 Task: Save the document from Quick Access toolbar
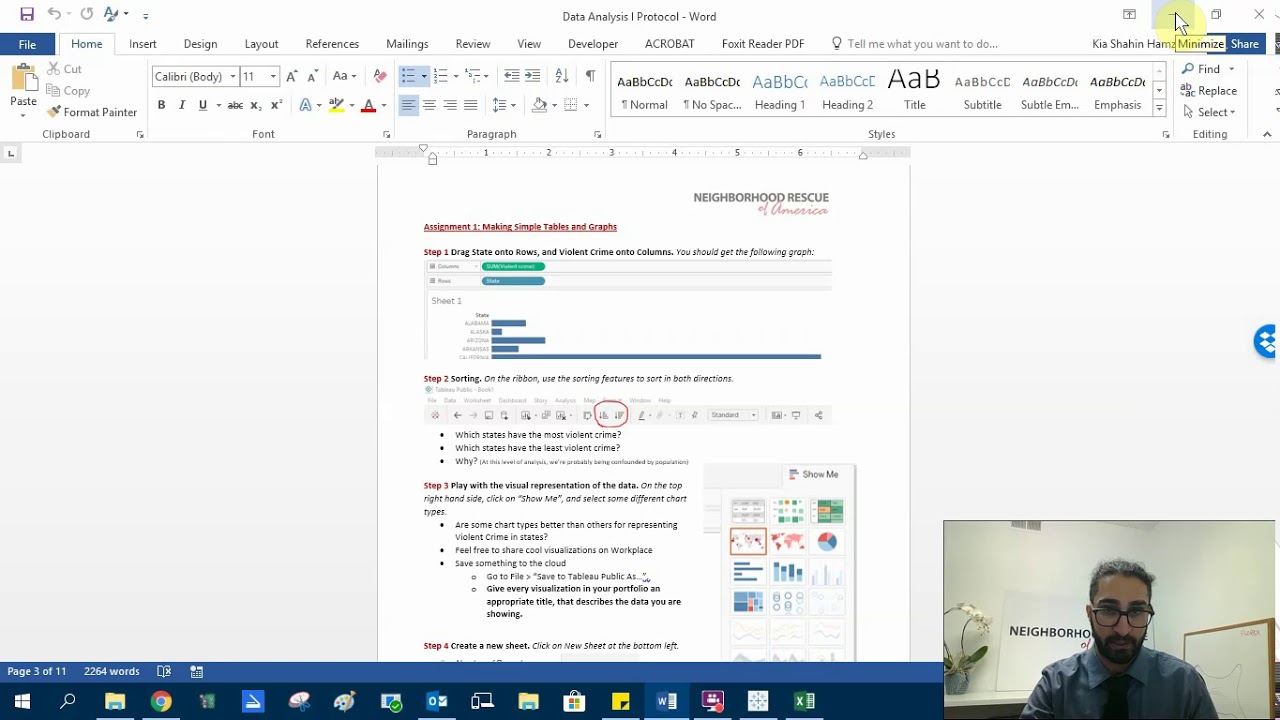tap(27, 15)
